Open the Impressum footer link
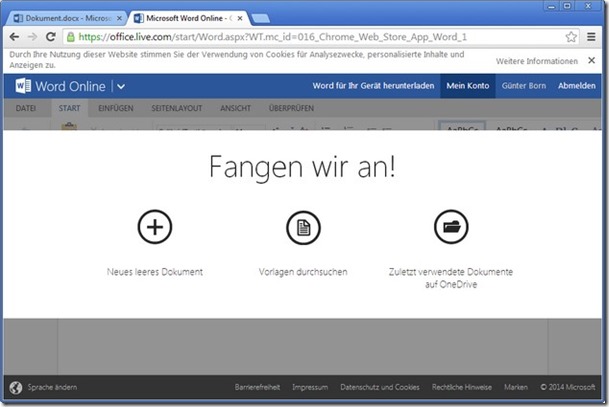 [x=310, y=387]
